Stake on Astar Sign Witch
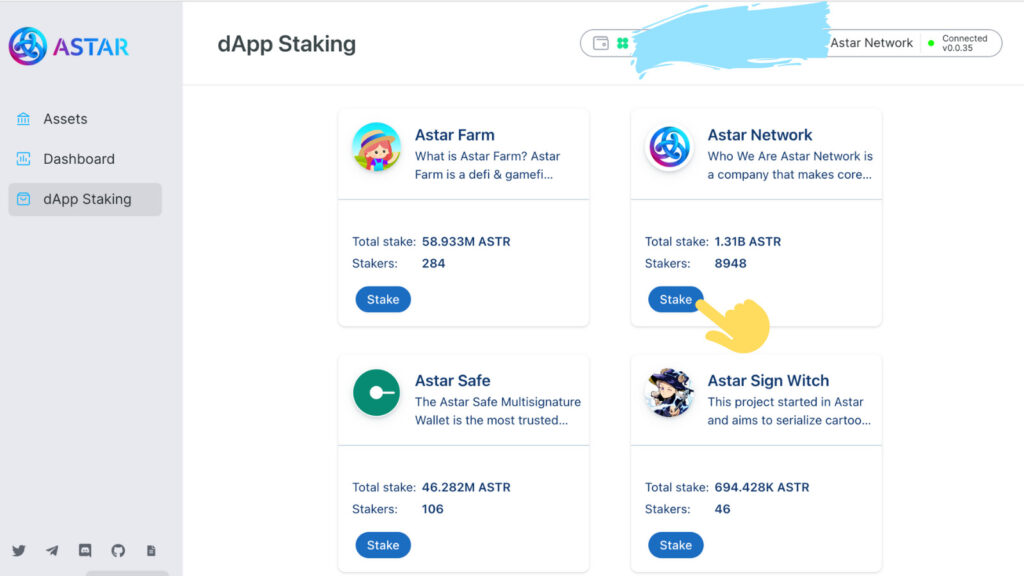Viewport: 1024px width, 576px height. [675, 545]
